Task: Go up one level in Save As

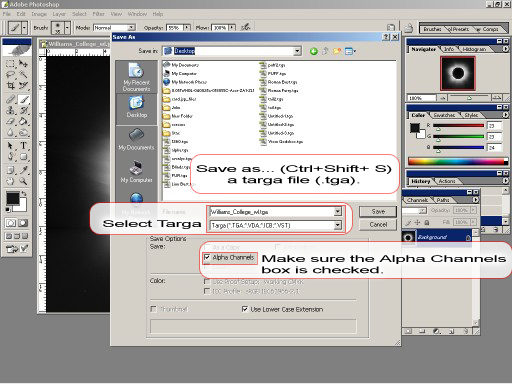Action: (325, 51)
